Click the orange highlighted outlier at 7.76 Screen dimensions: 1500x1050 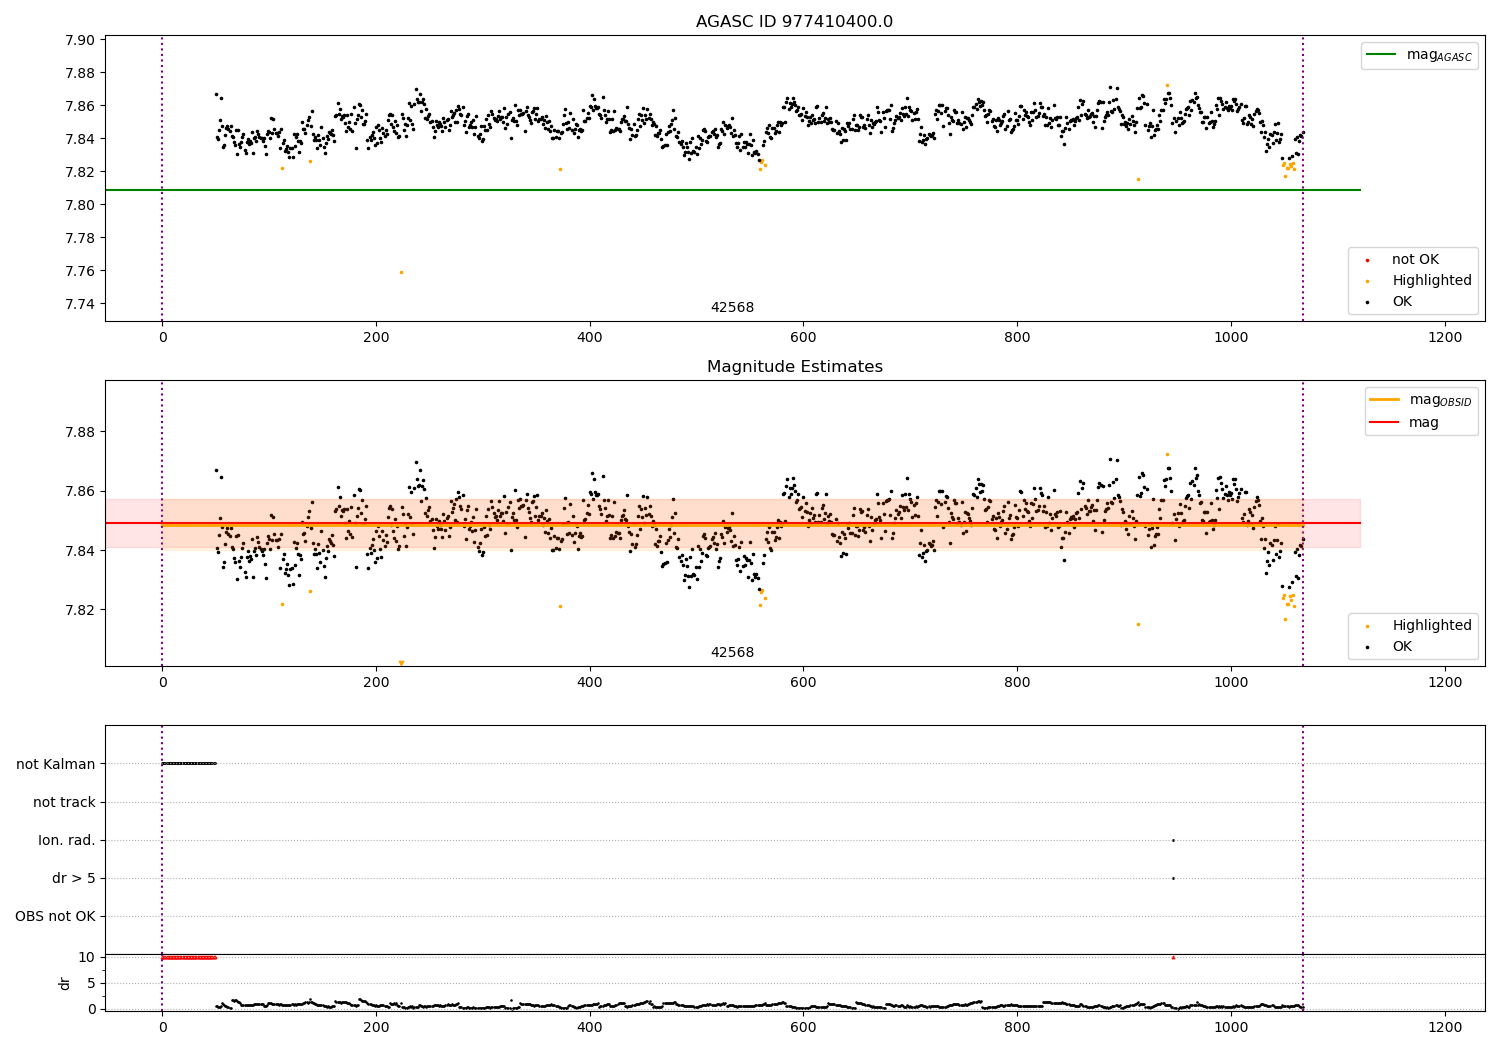pos(401,272)
